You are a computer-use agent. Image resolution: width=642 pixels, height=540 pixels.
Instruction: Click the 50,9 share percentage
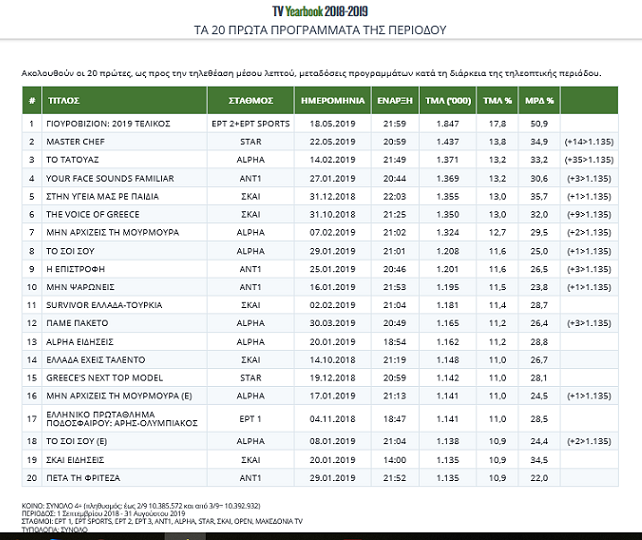(x=539, y=124)
